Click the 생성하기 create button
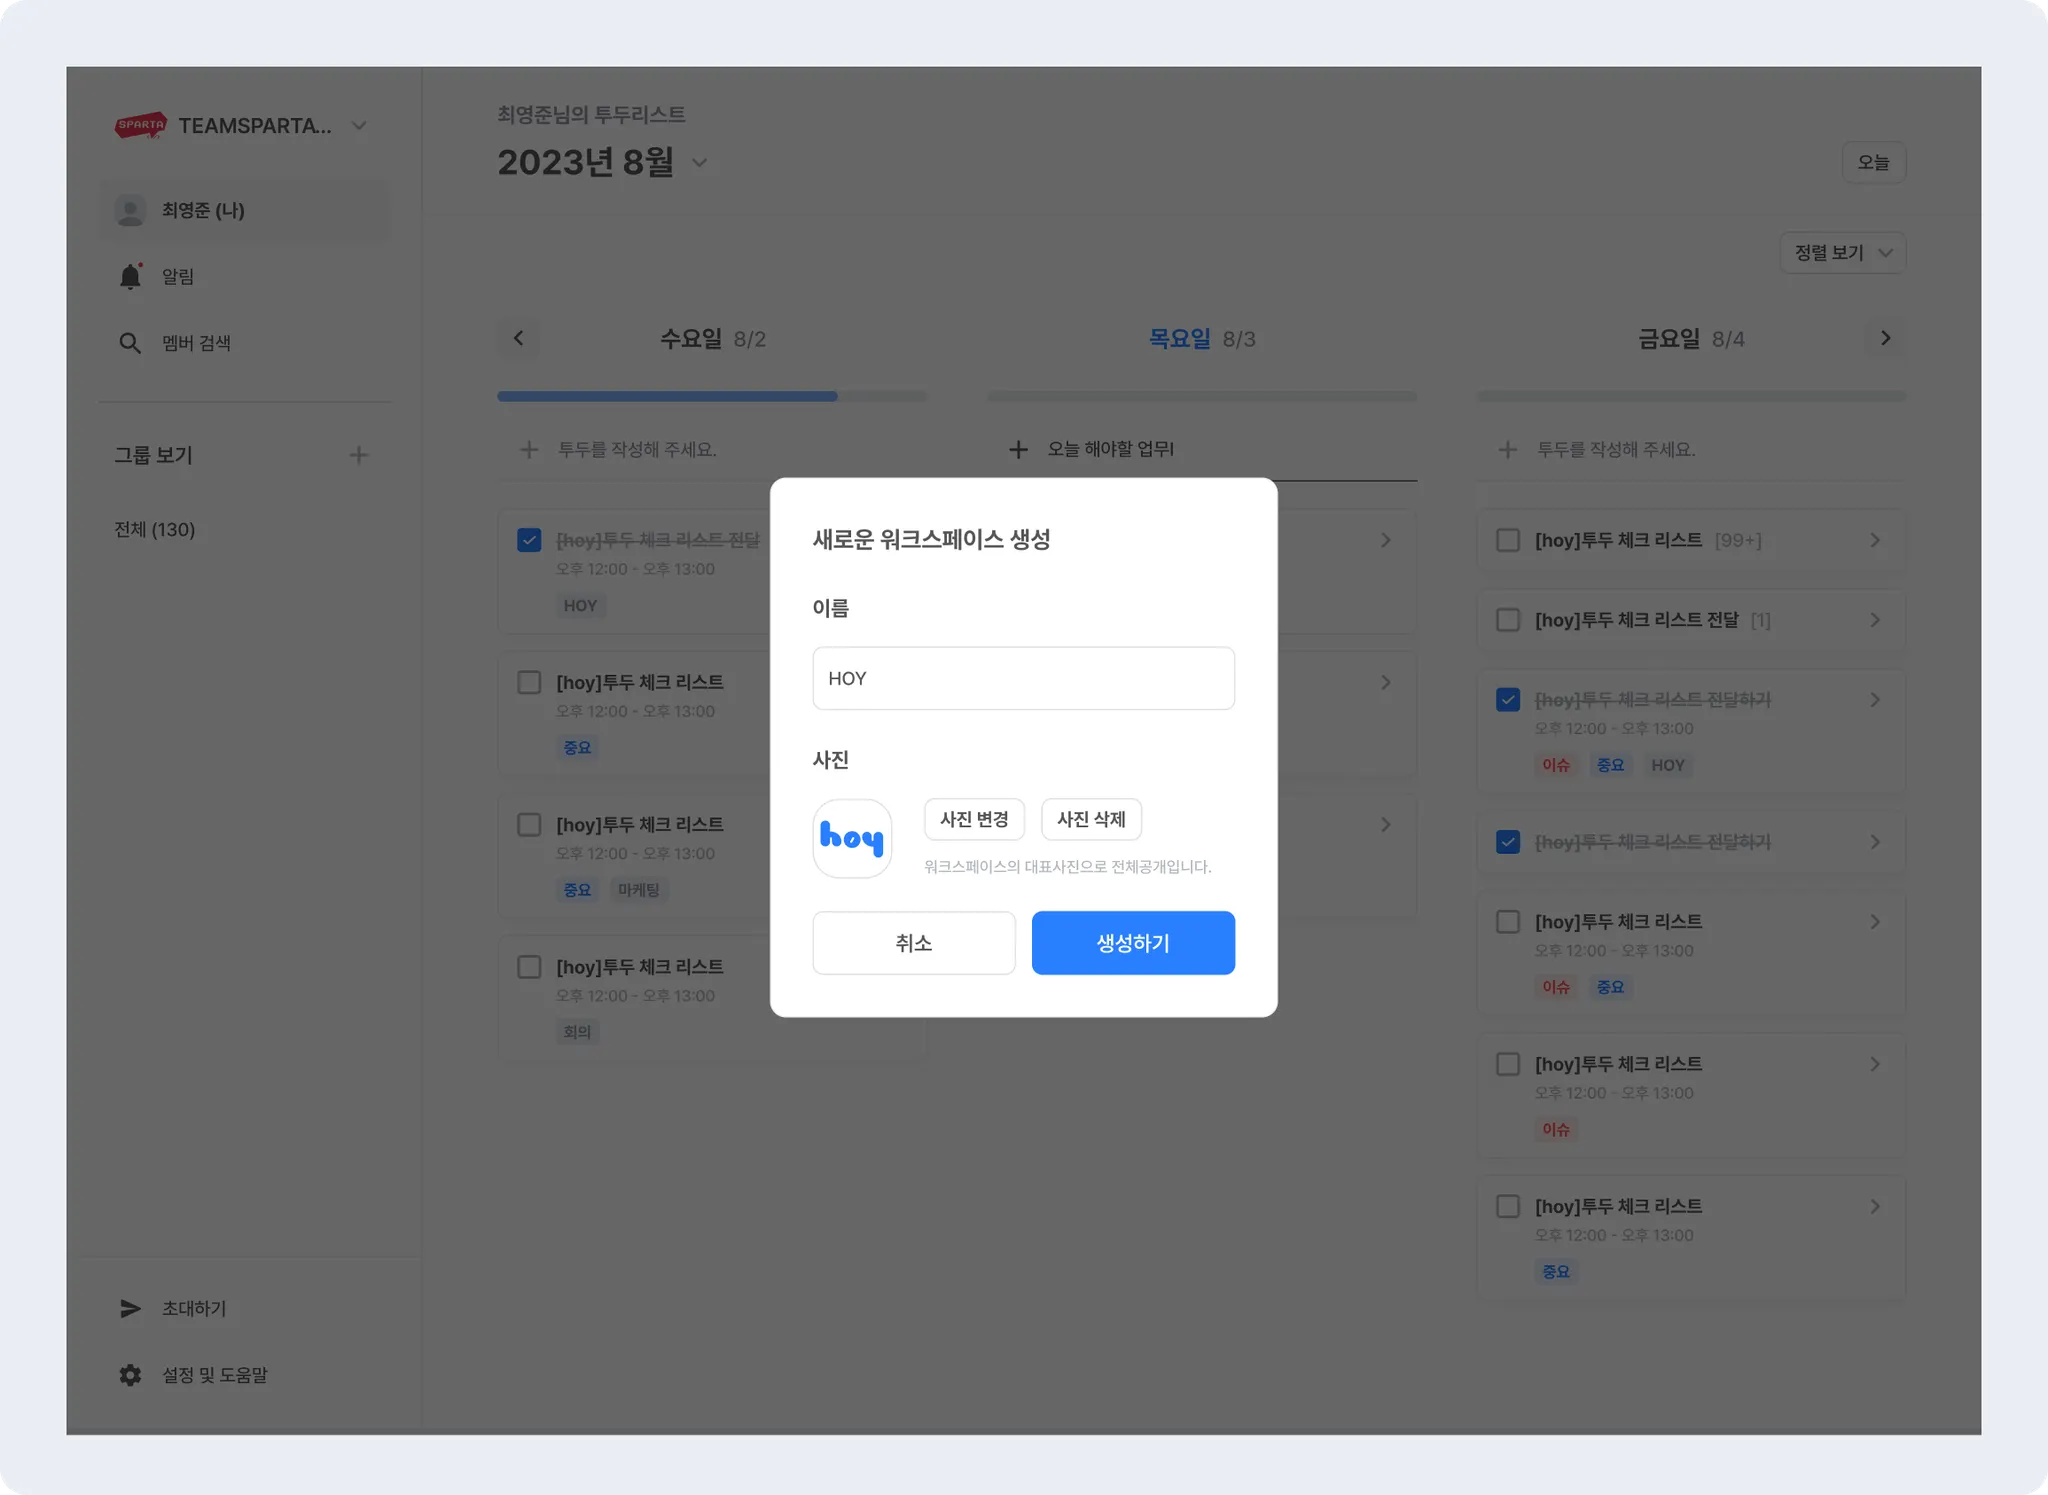Viewport: 2048px width, 1495px height. [x=1133, y=943]
